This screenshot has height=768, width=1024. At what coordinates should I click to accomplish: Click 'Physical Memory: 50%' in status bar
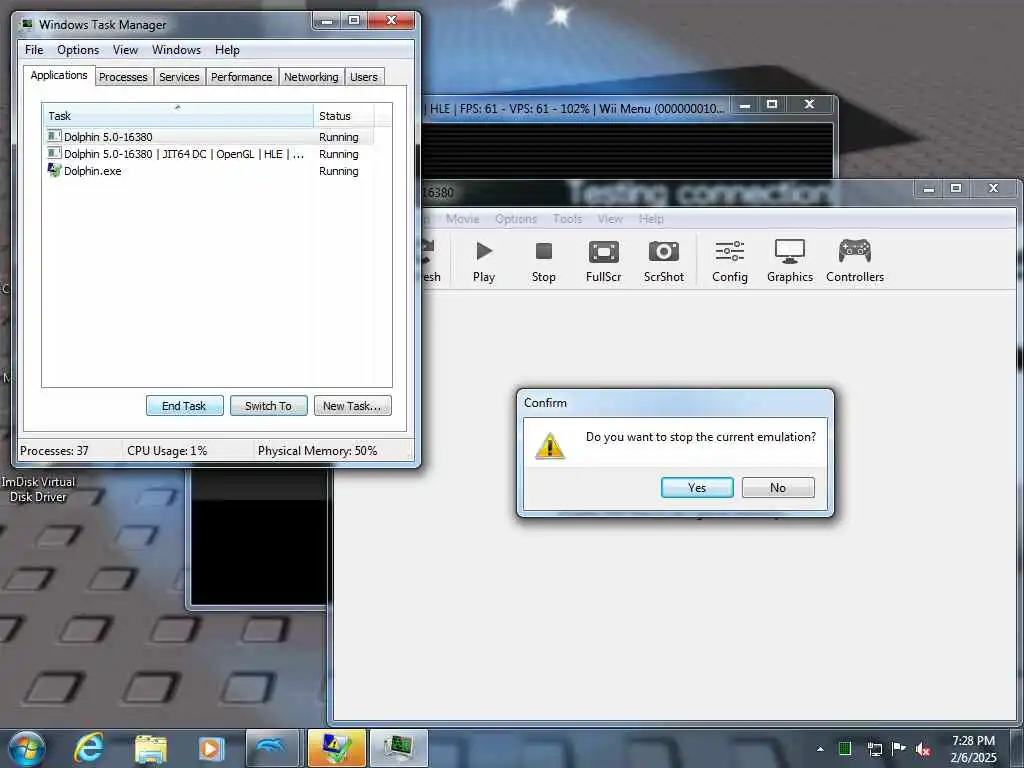(x=317, y=451)
